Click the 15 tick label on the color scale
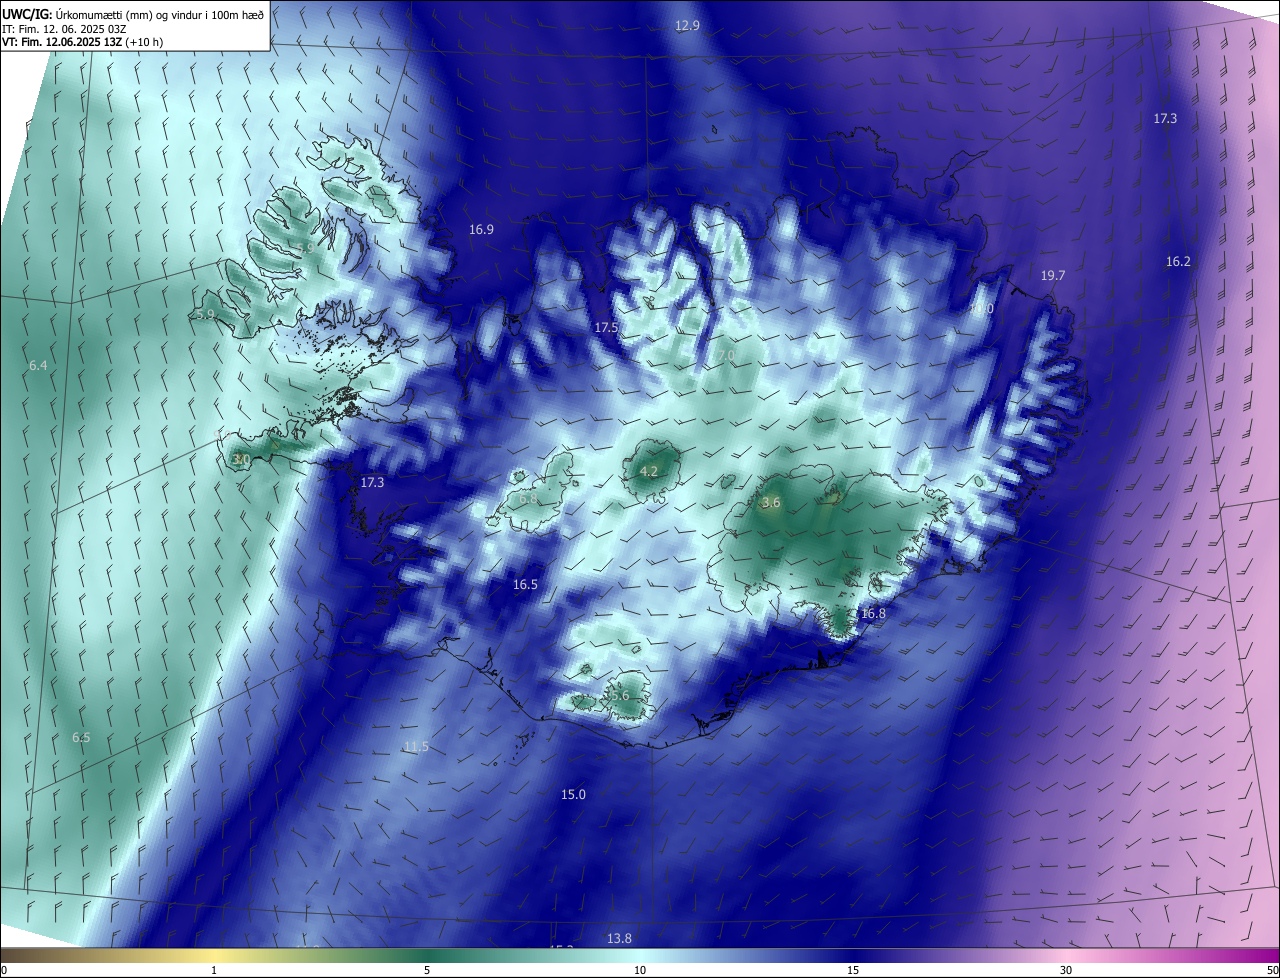This screenshot has width=1280, height=978. pos(853,971)
